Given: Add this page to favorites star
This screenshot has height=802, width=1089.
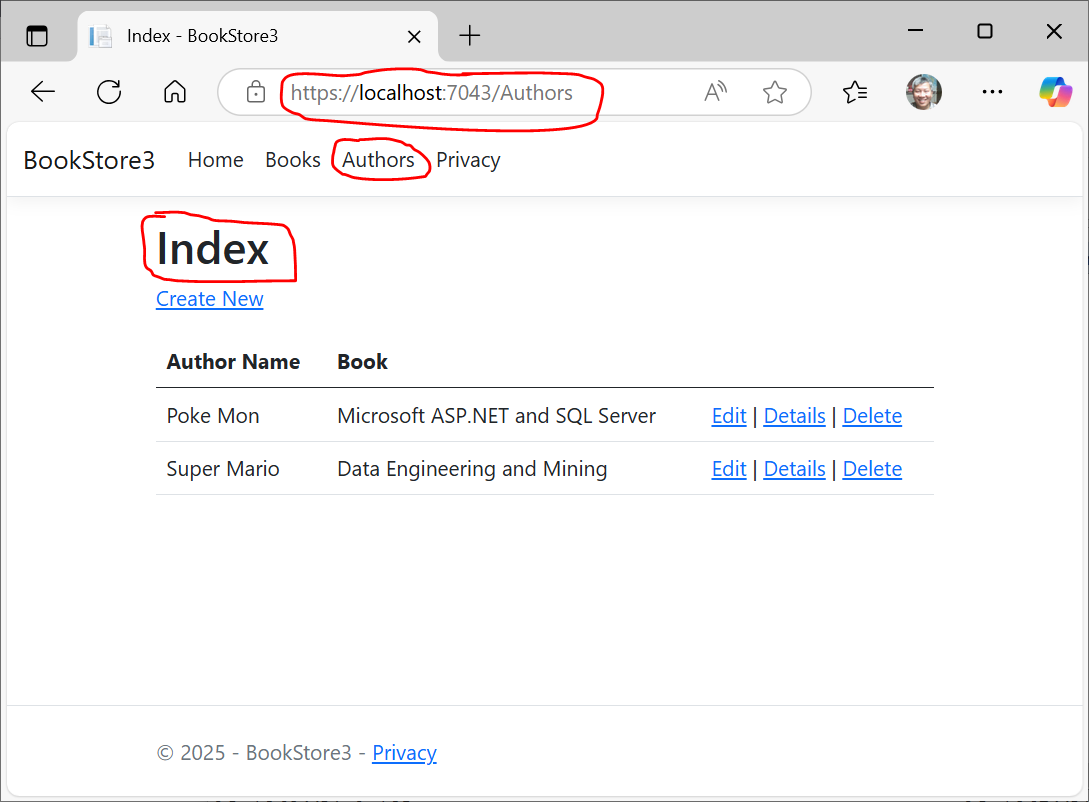Looking at the screenshot, I should 774,92.
